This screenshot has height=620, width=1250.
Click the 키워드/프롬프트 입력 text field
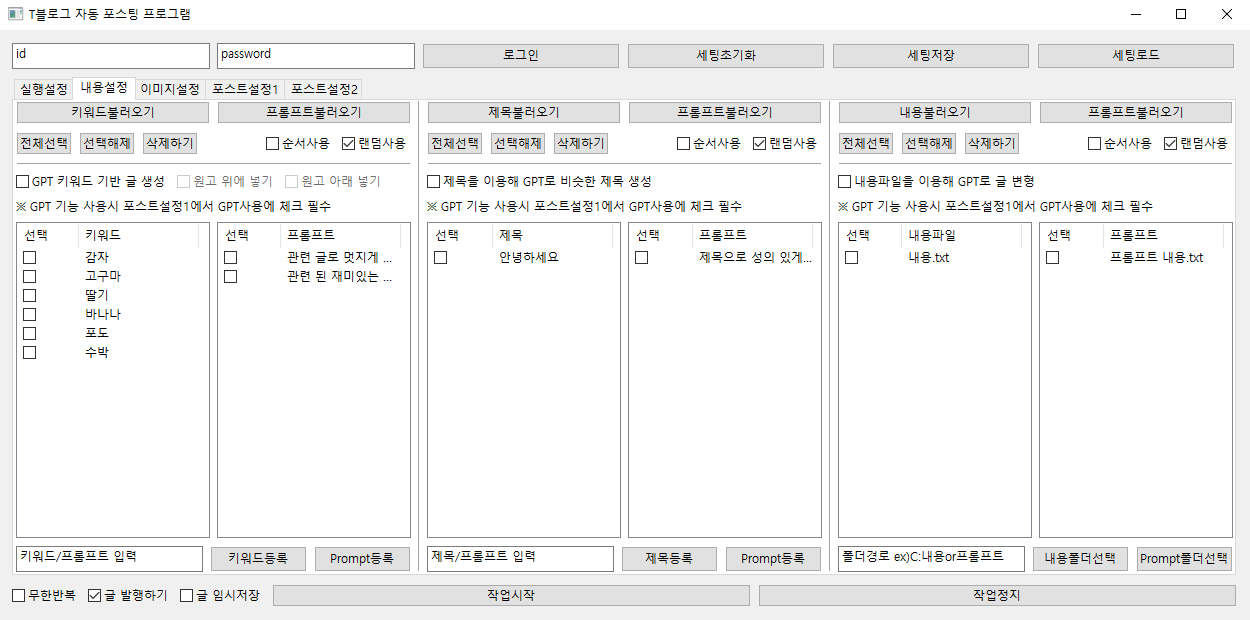[x=110, y=558]
